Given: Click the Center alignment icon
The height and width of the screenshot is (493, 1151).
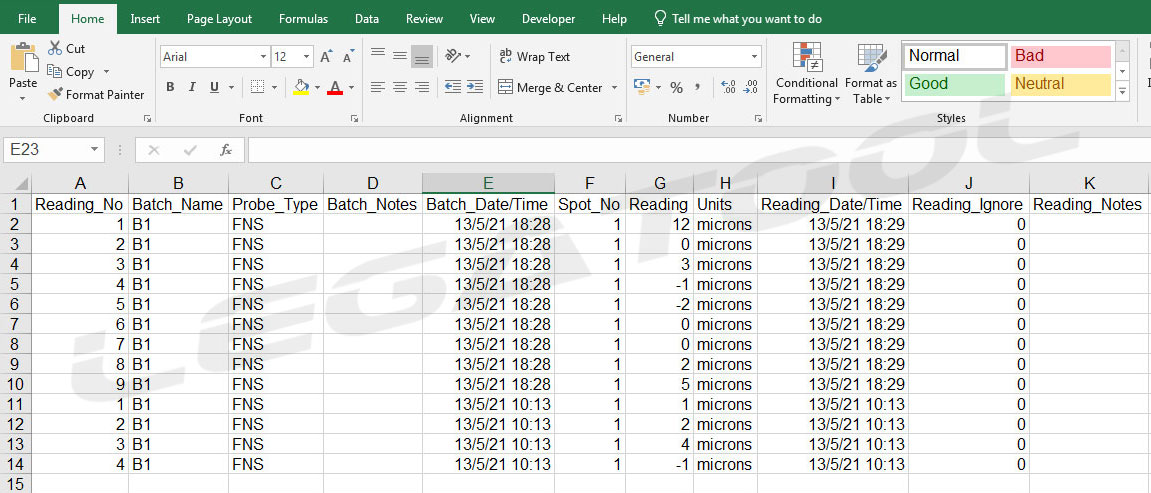Looking at the screenshot, I should pos(399,88).
